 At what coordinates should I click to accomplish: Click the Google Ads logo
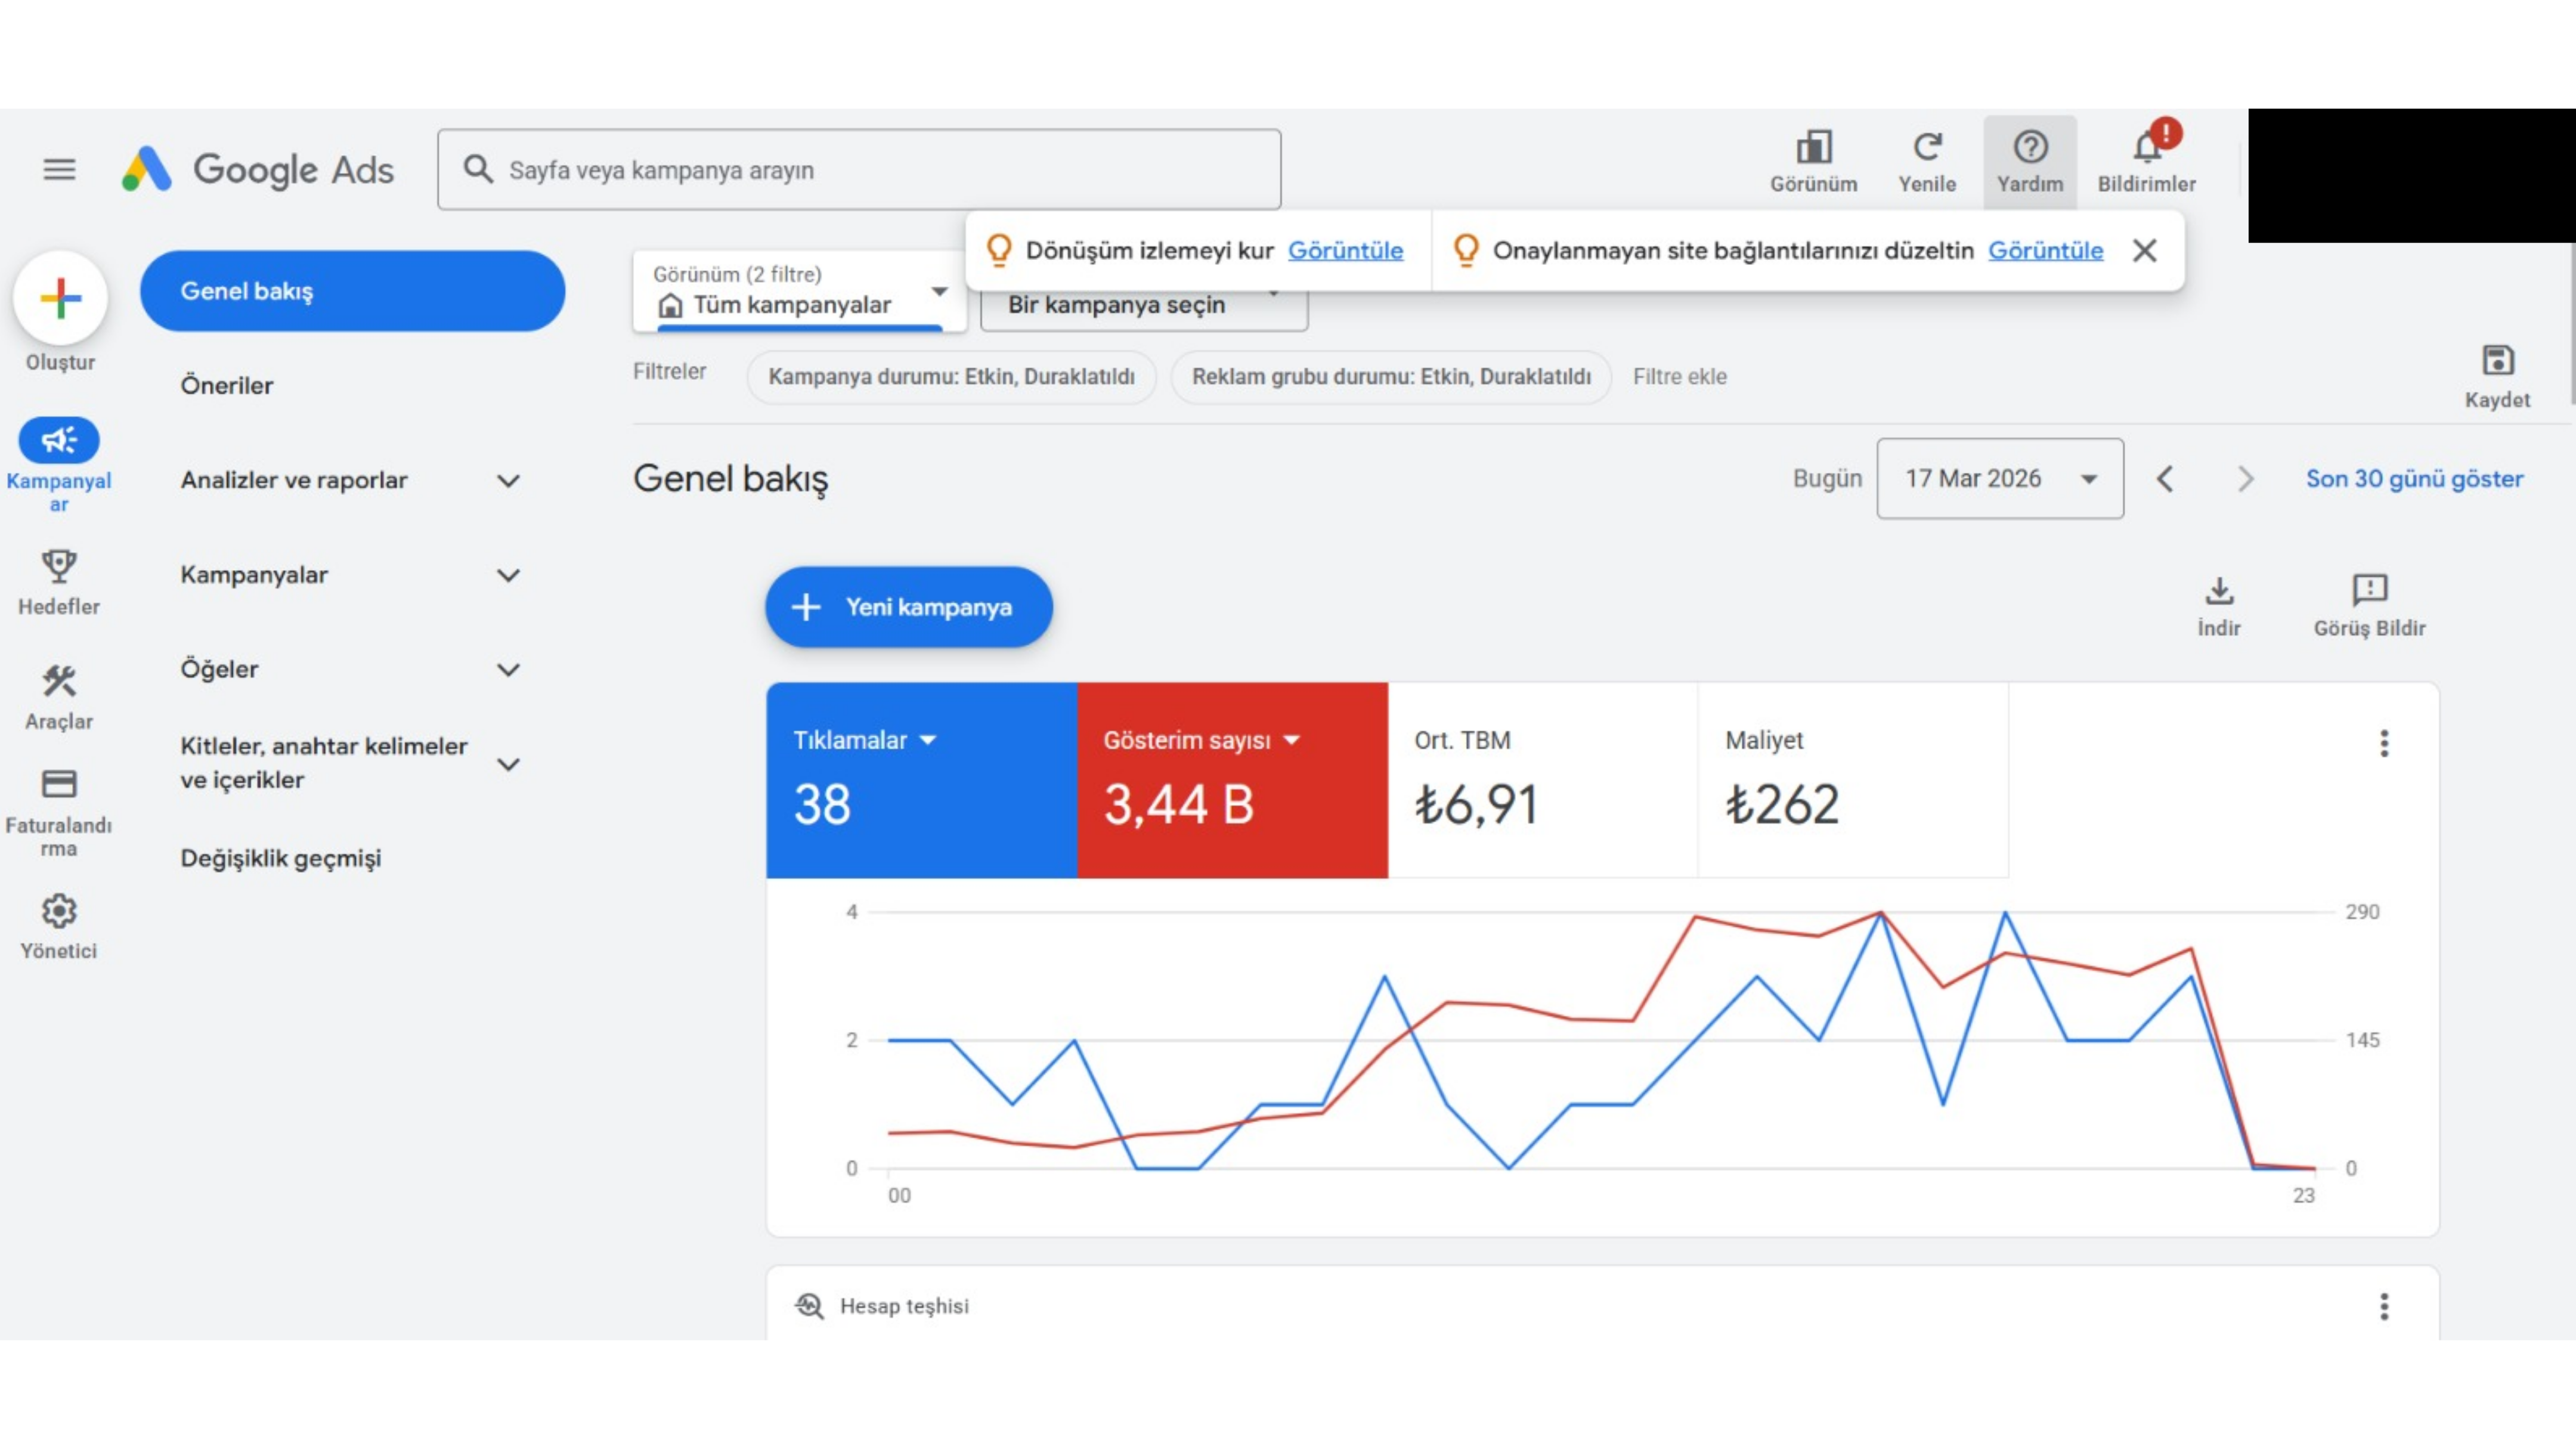pos(257,169)
